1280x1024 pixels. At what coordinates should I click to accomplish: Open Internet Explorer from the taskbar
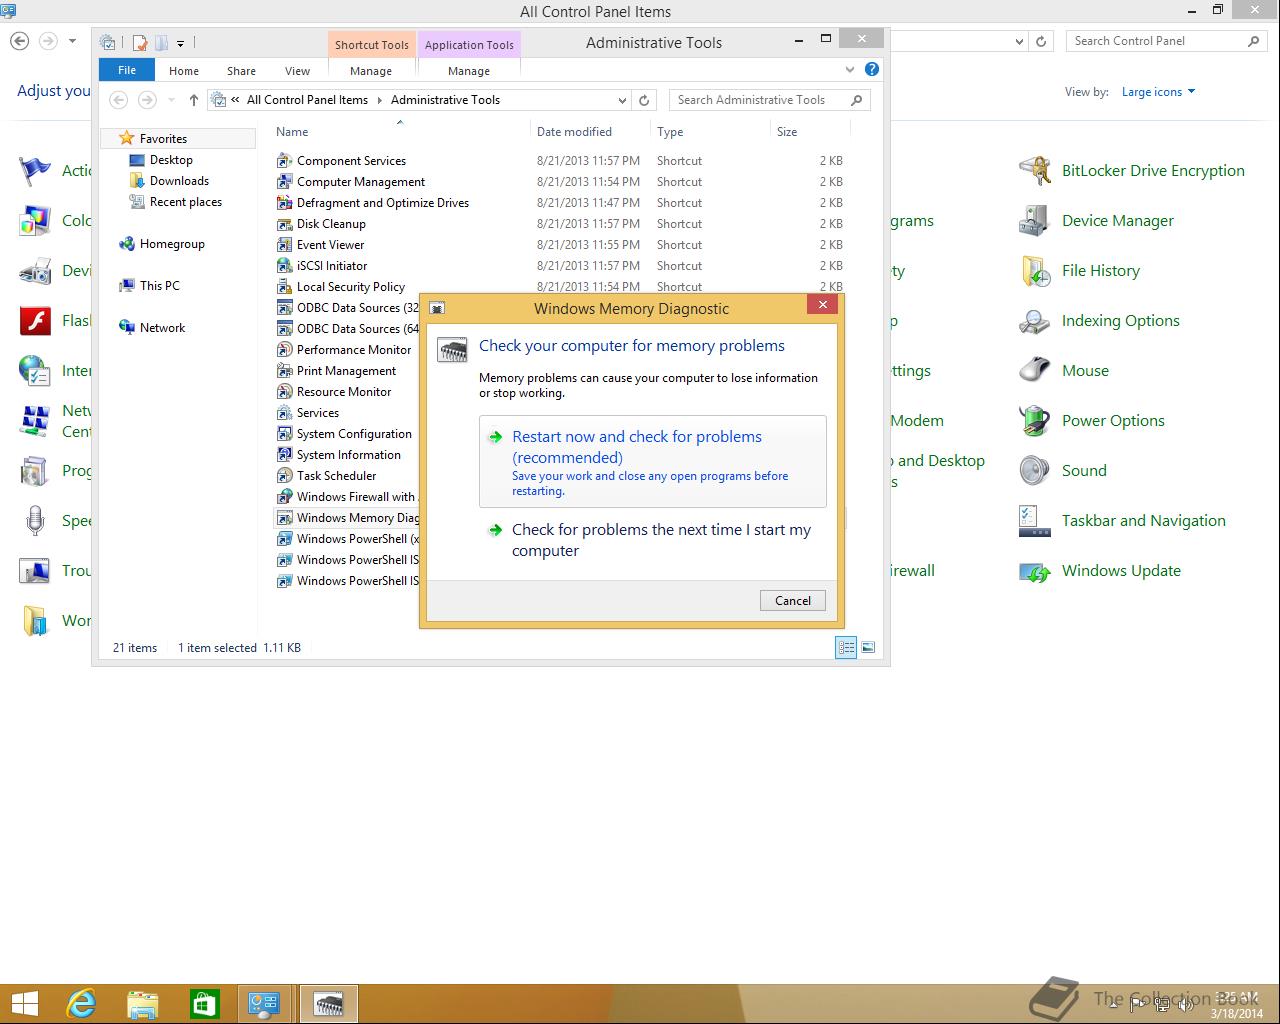point(81,1004)
